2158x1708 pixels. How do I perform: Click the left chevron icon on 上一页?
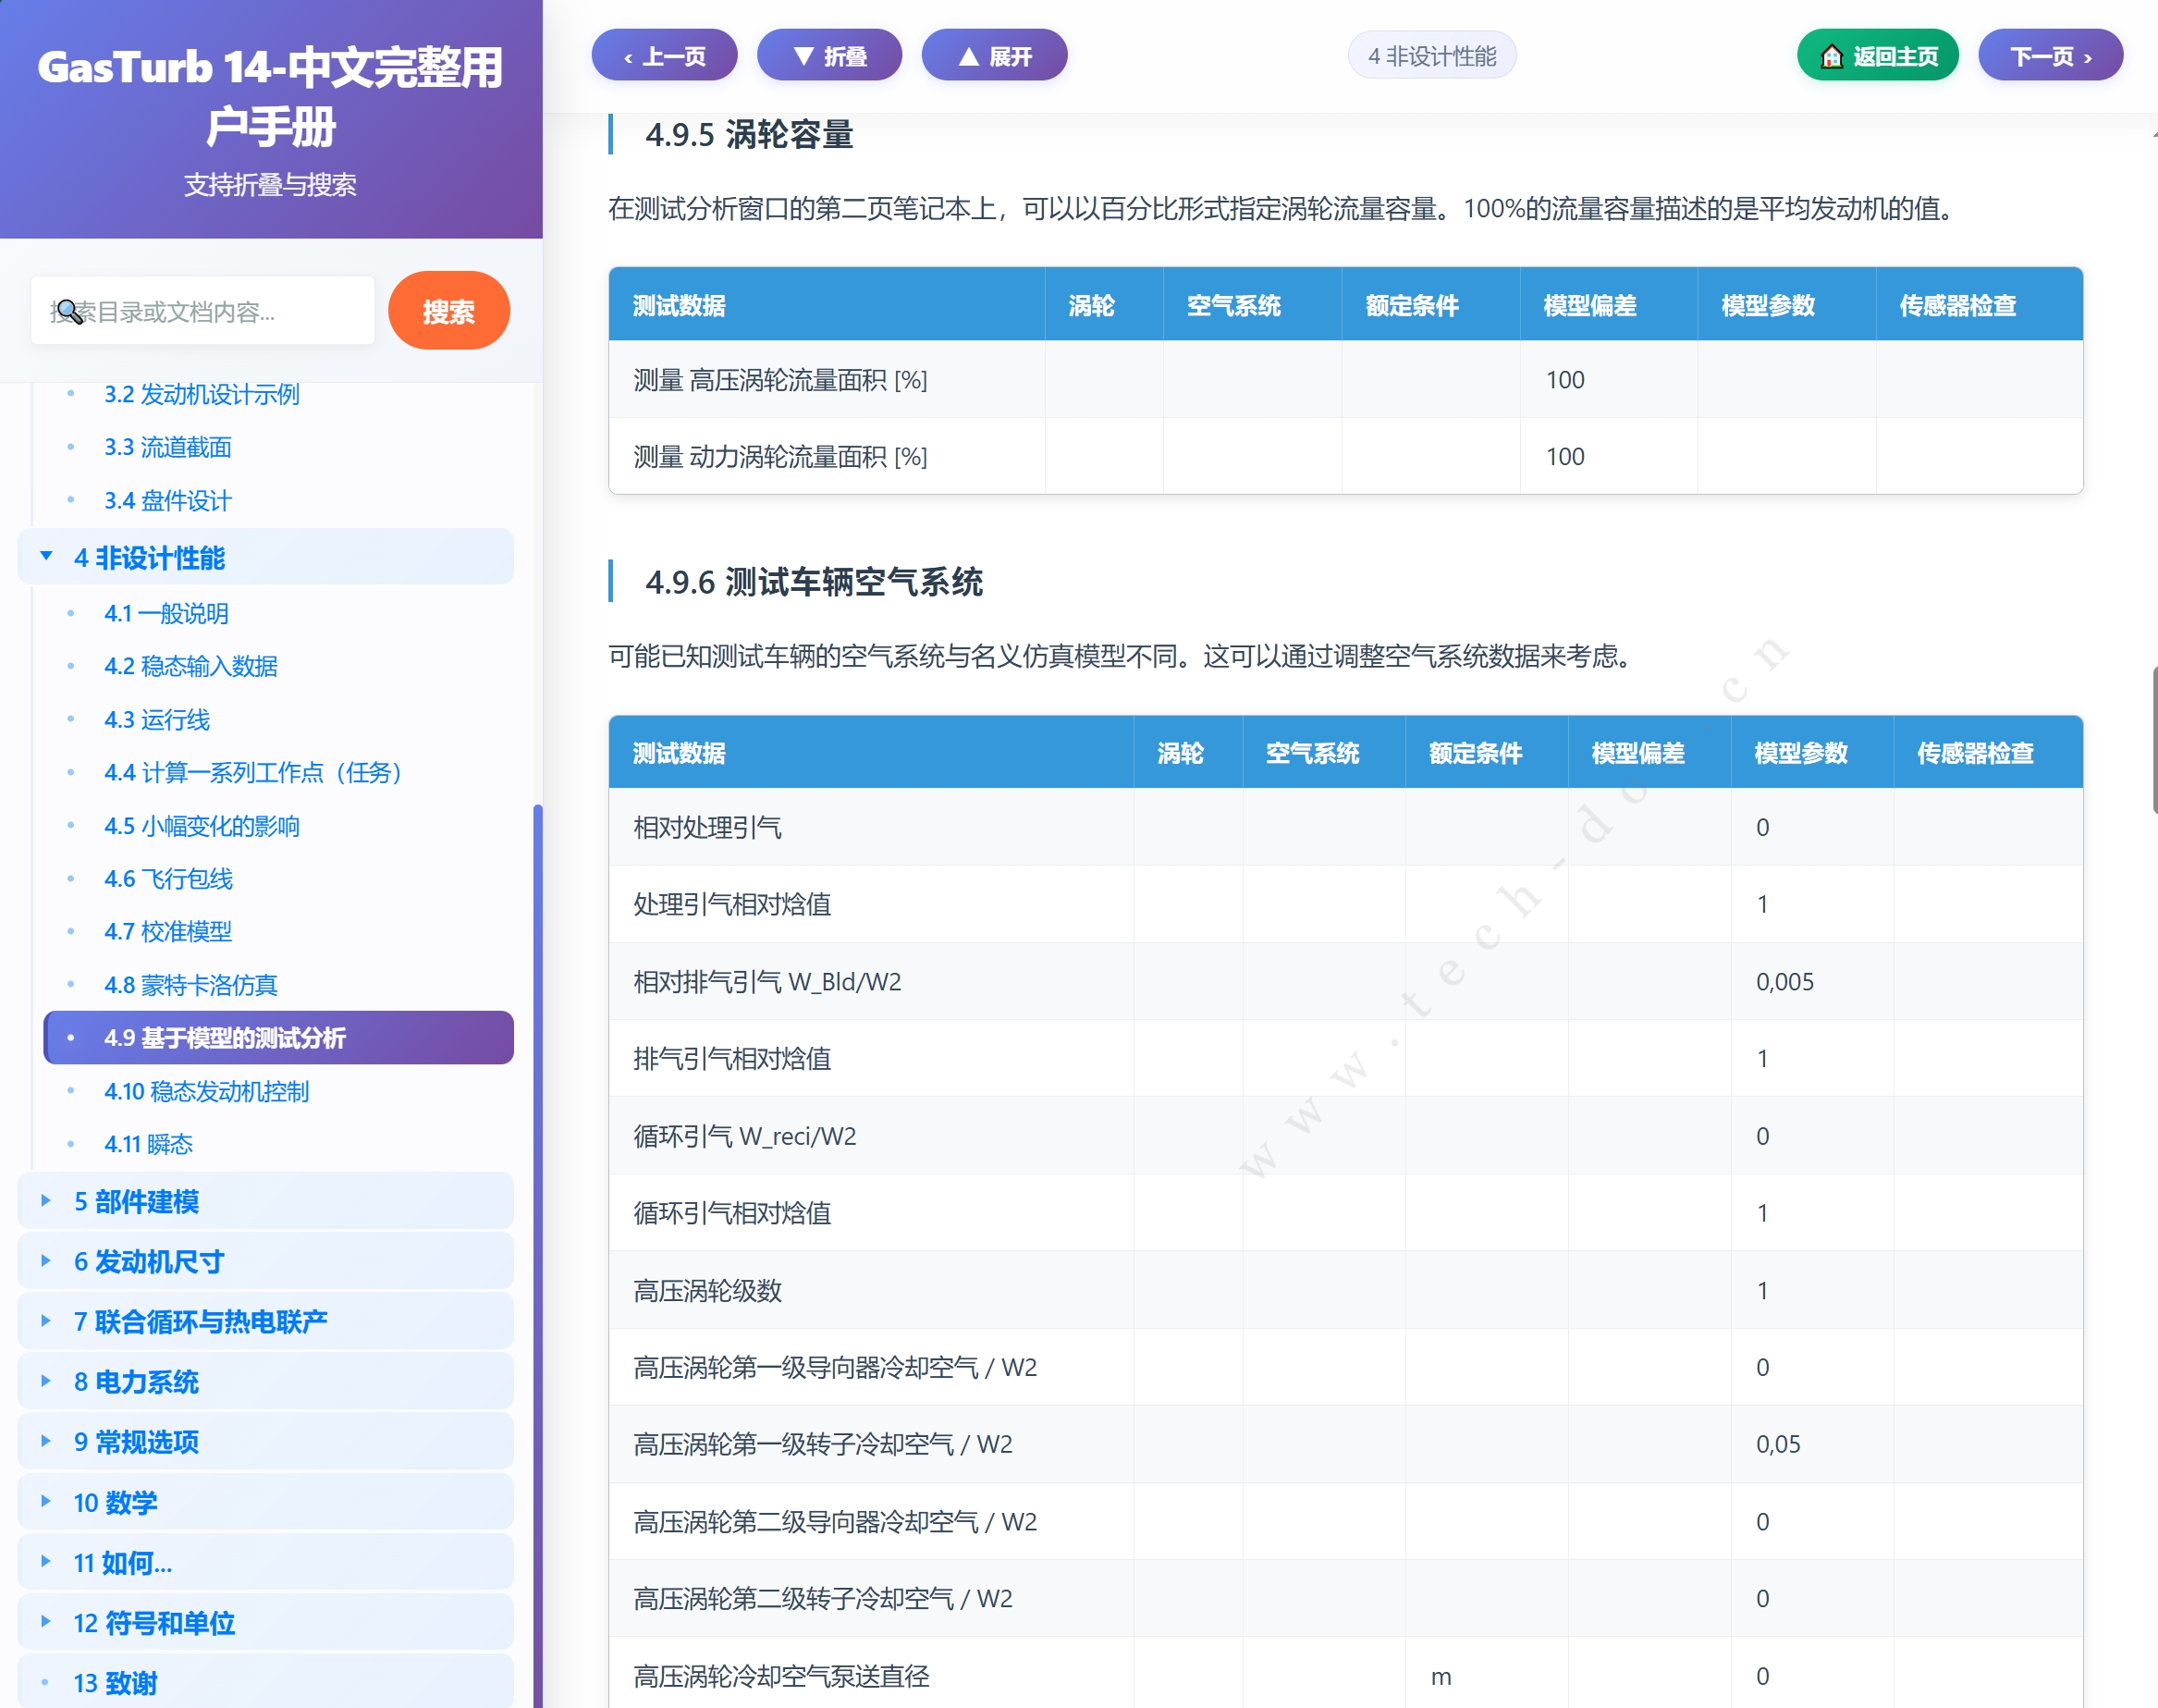coord(628,56)
